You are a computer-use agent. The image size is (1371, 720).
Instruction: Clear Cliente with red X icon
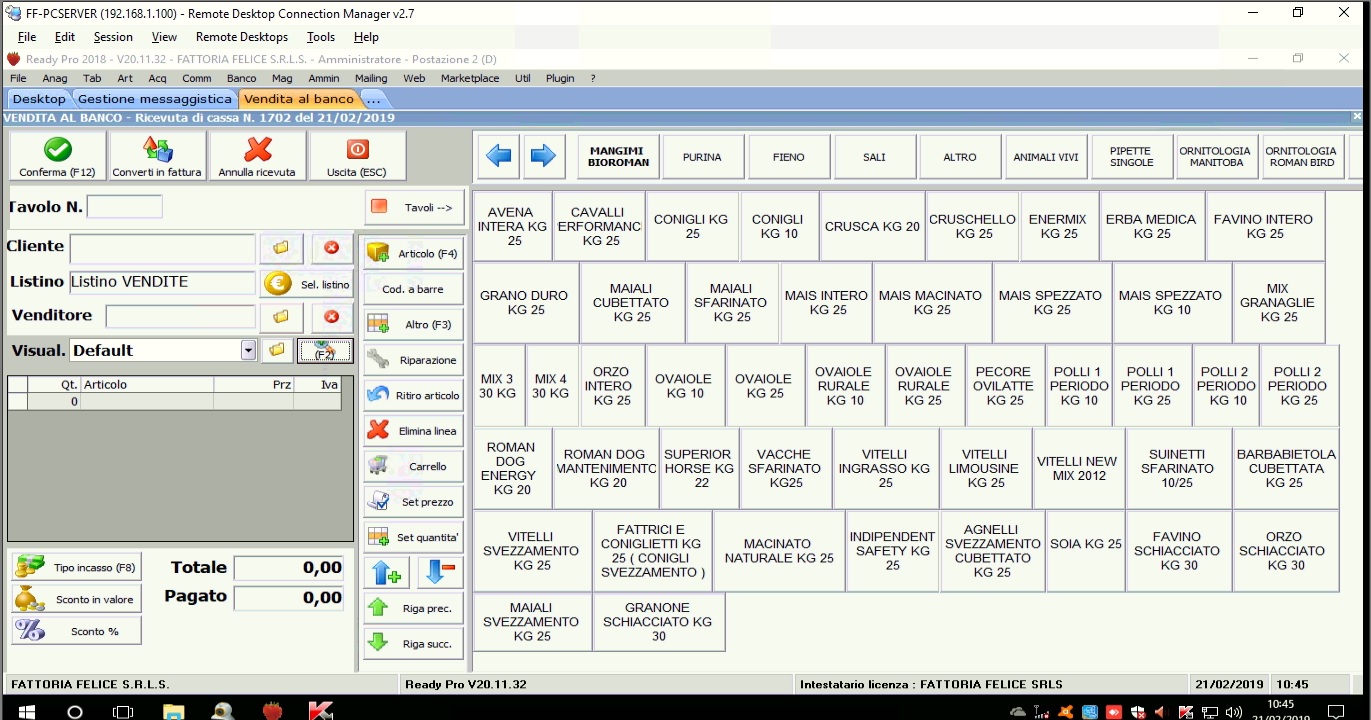coord(332,247)
